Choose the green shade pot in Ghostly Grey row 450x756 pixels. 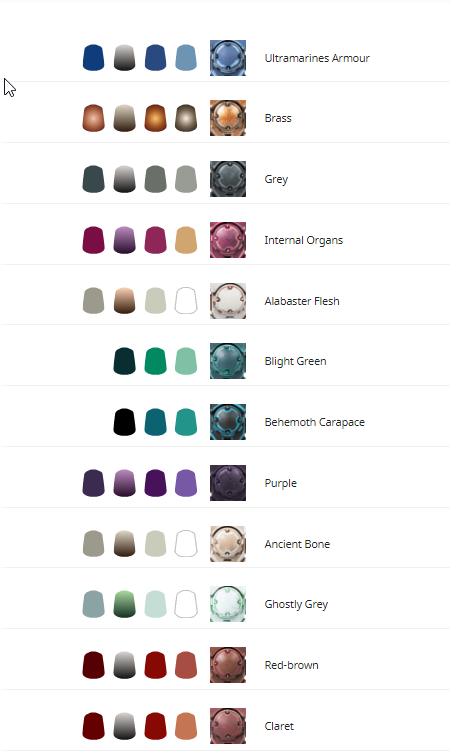[x=124, y=604]
